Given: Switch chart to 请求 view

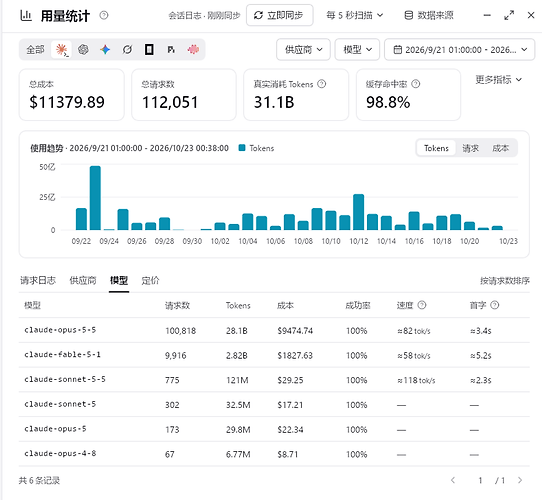Looking at the screenshot, I should (x=470, y=148).
